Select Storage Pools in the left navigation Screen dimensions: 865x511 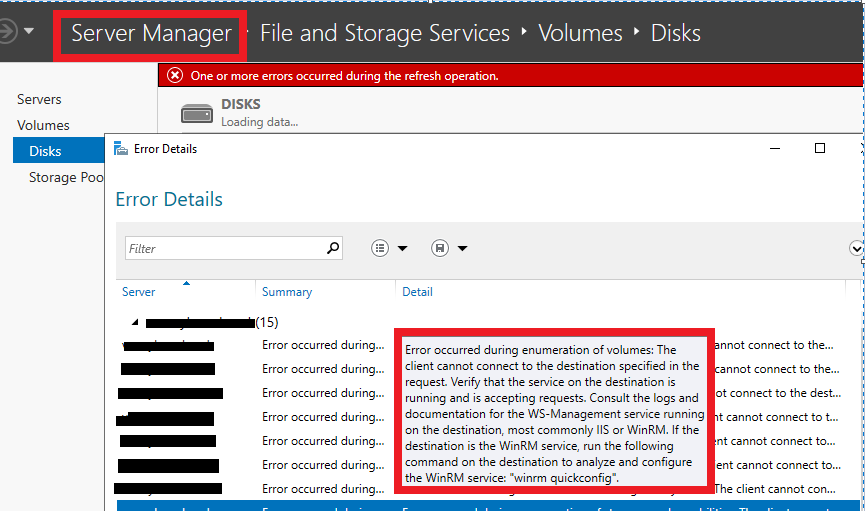66,177
